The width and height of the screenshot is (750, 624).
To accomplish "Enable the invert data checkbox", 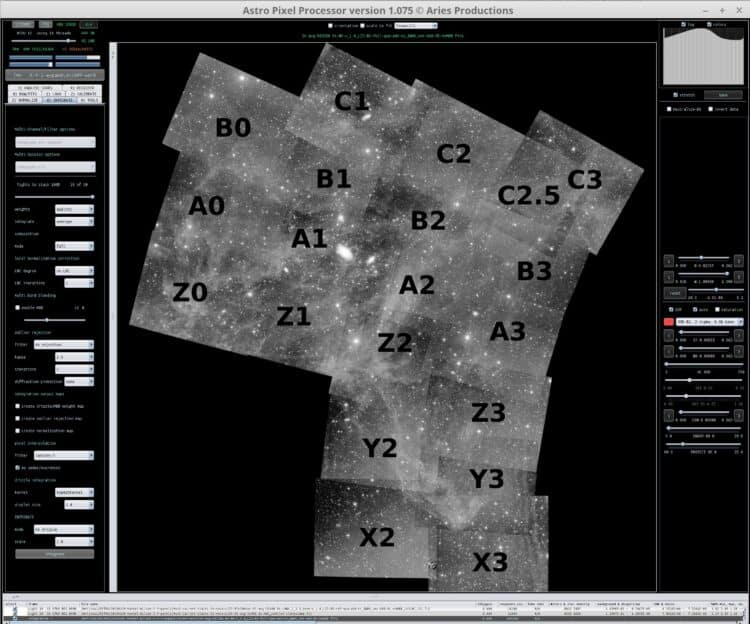I will click(x=711, y=109).
